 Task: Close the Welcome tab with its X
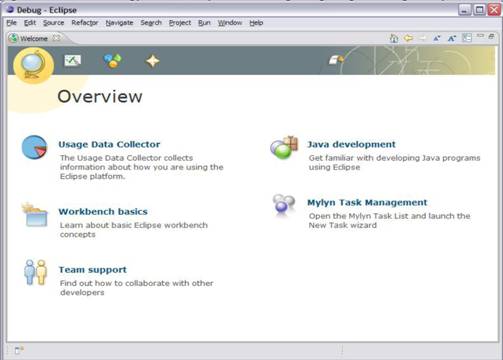[57, 38]
